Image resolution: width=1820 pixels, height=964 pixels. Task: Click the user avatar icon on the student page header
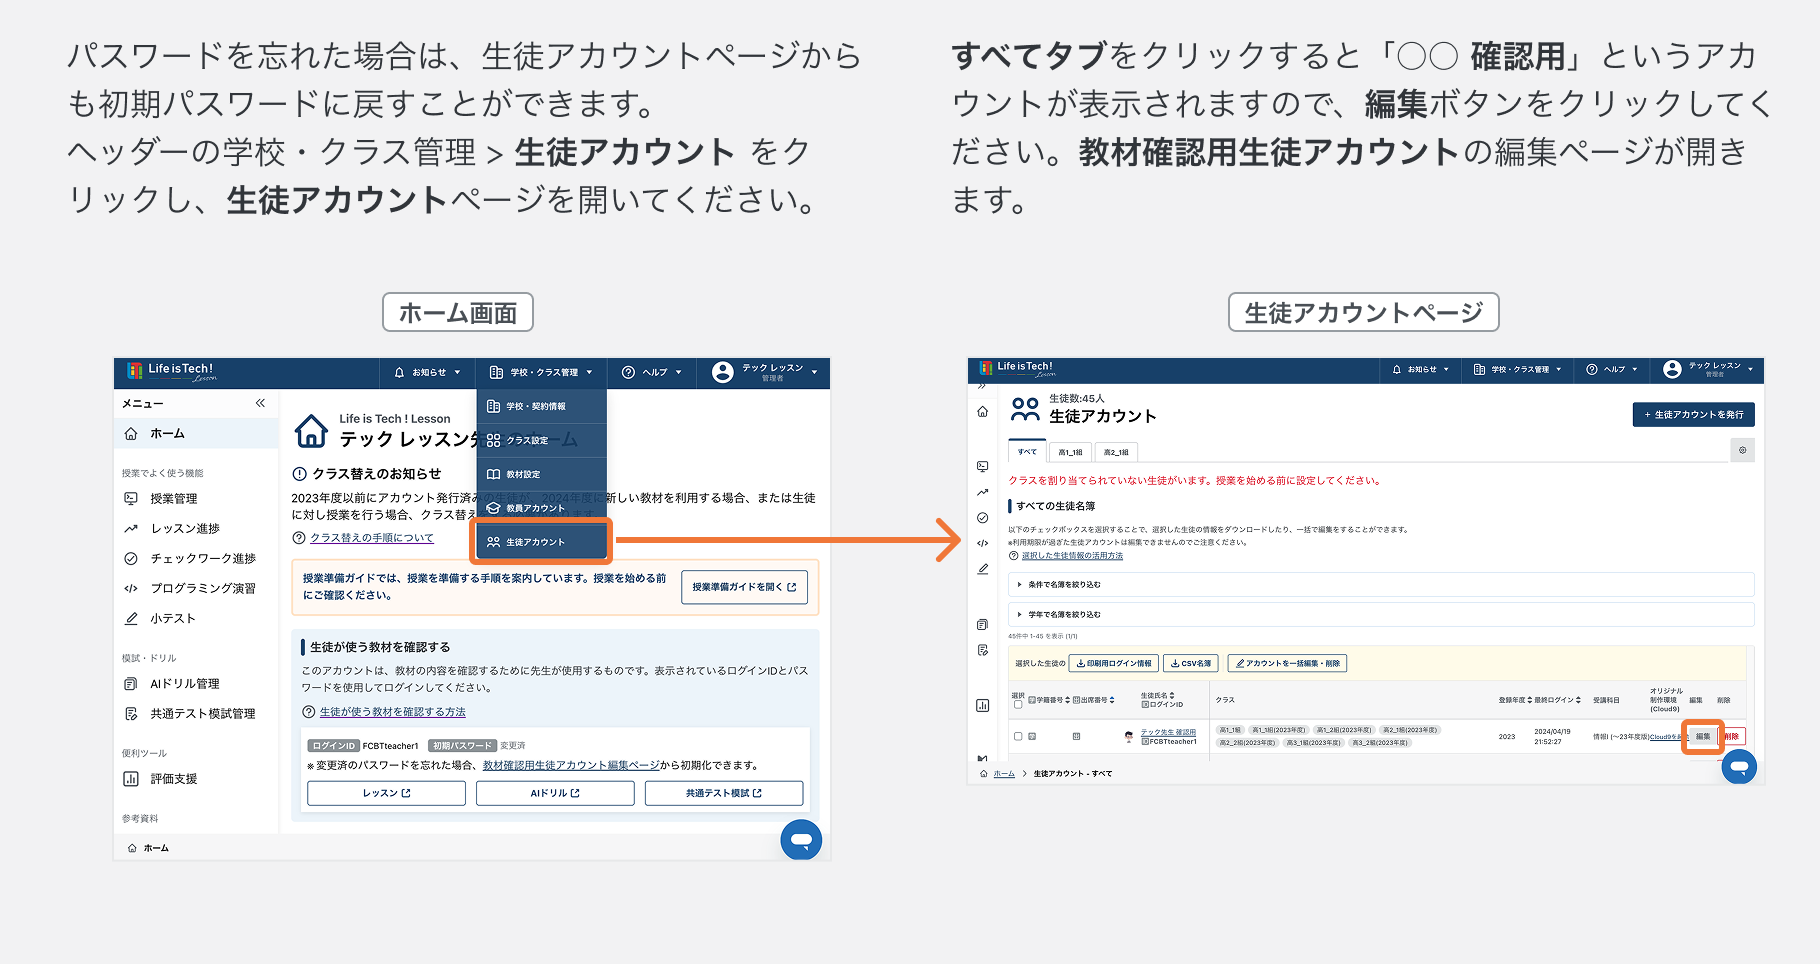(1672, 369)
